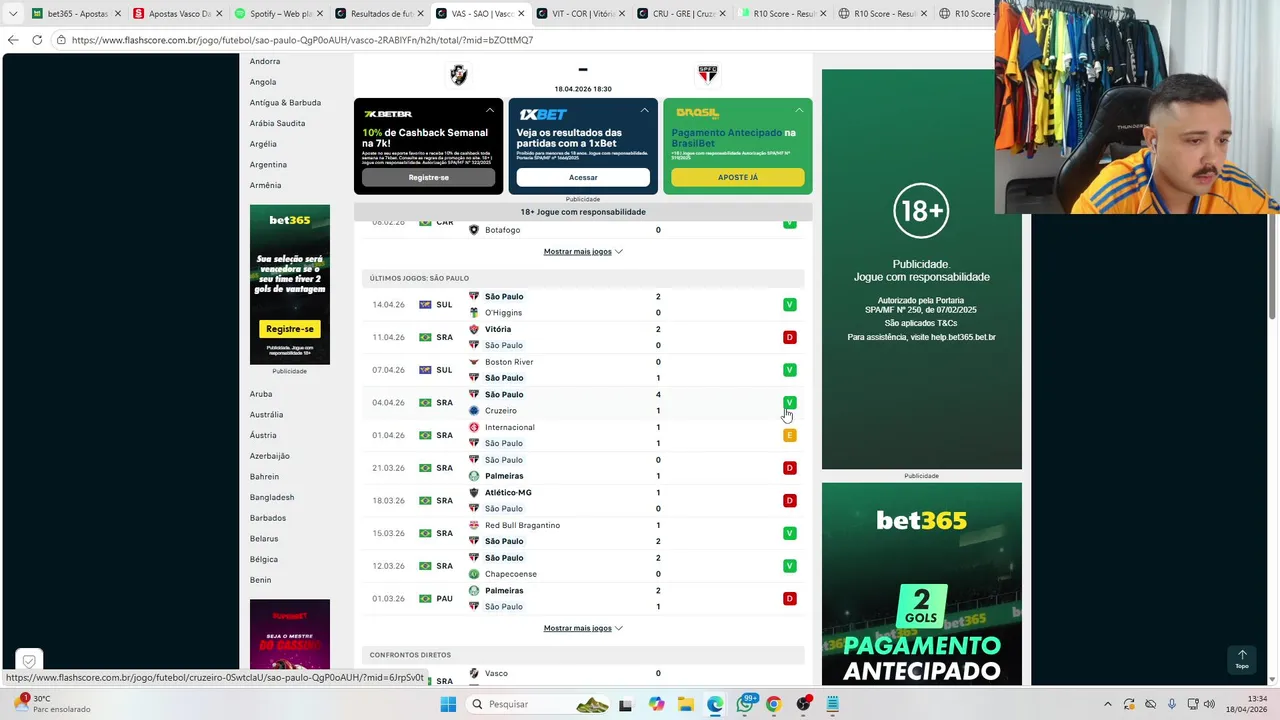Click the São Paulo team crest in header
This screenshot has width=1280, height=720.
click(x=707, y=75)
